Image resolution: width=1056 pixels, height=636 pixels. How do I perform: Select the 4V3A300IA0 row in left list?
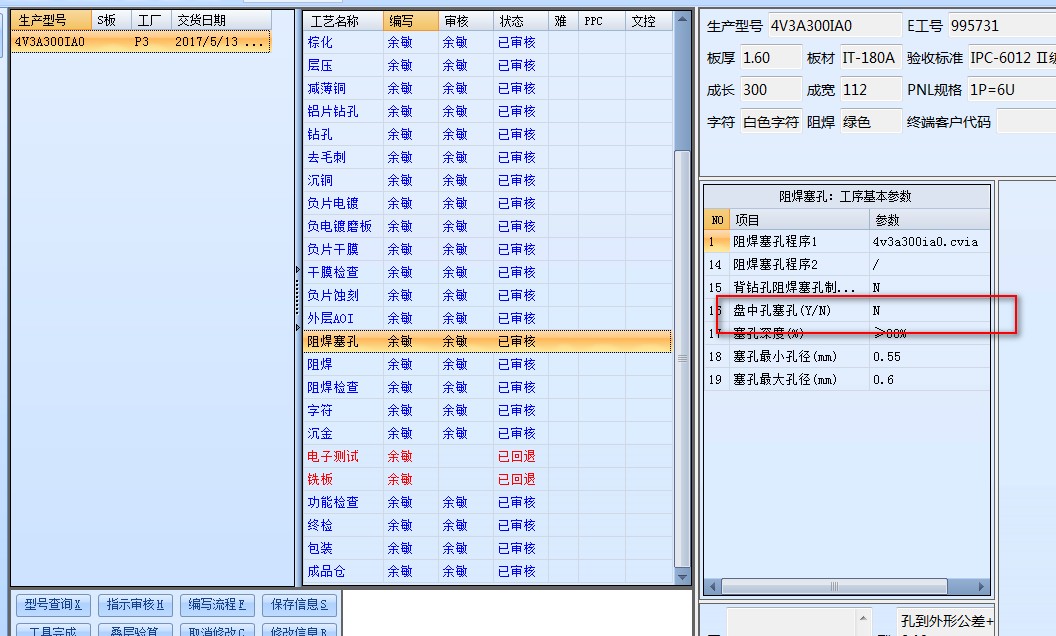click(140, 42)
